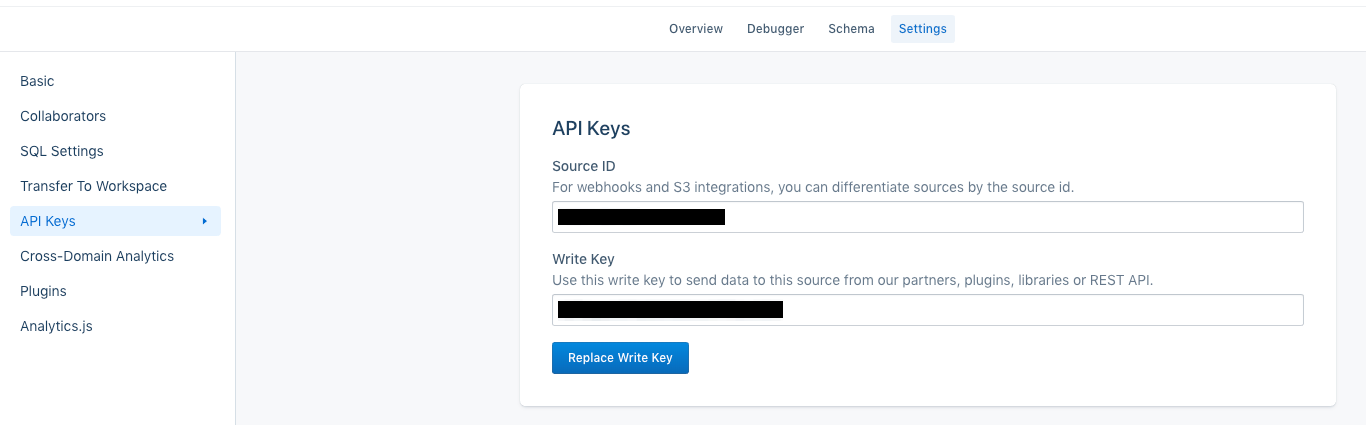
Task: Click the arrow icon beside API Keys
Action: [x=204, y=221]
